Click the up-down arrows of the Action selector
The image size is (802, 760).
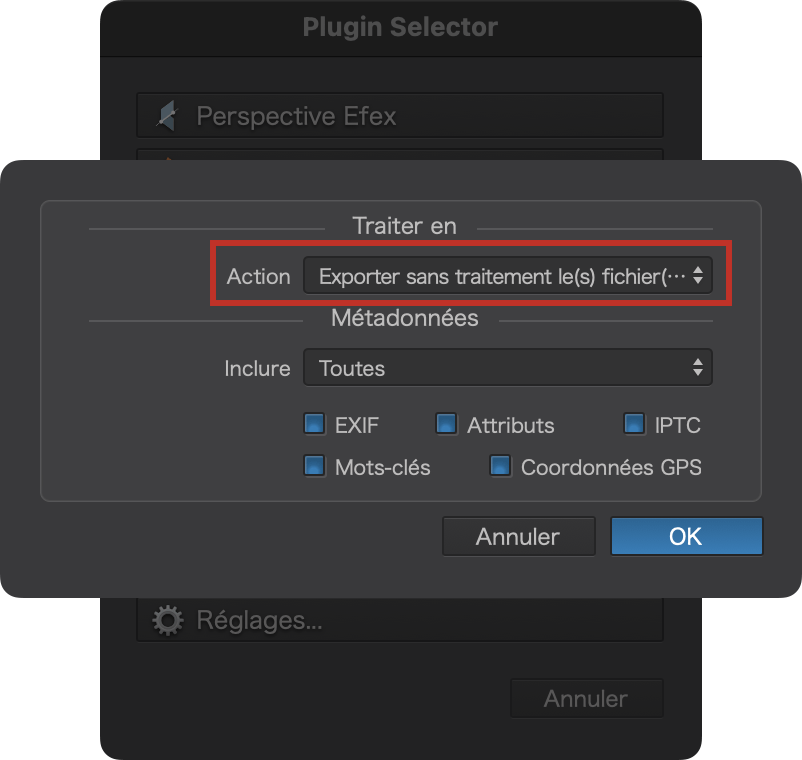point(698,276)
